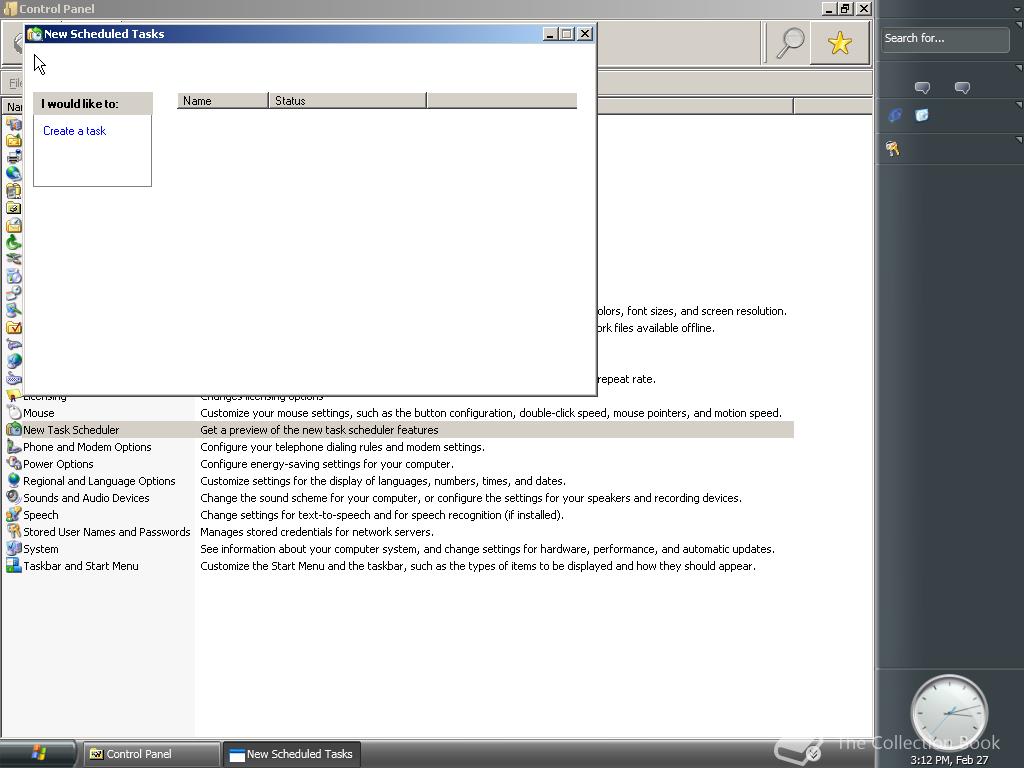Click the Taskbar and Start Menu icon
This screenshot has height=768, width=1024.
tap(14, 566)
